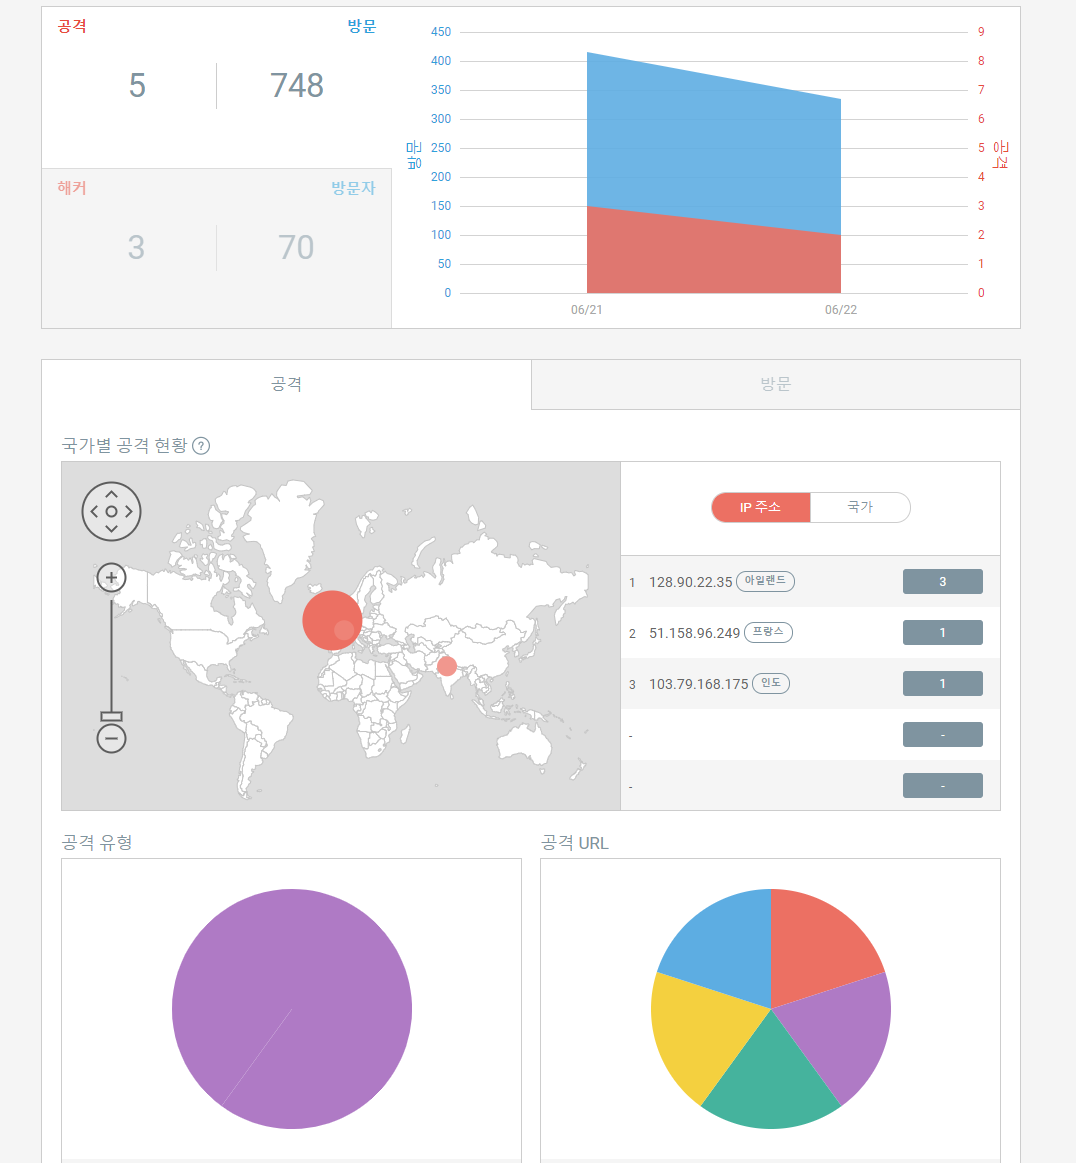1076x1163 pixels.
Task: Click the 아일랜드 country tag
Action: click(765, 581)
